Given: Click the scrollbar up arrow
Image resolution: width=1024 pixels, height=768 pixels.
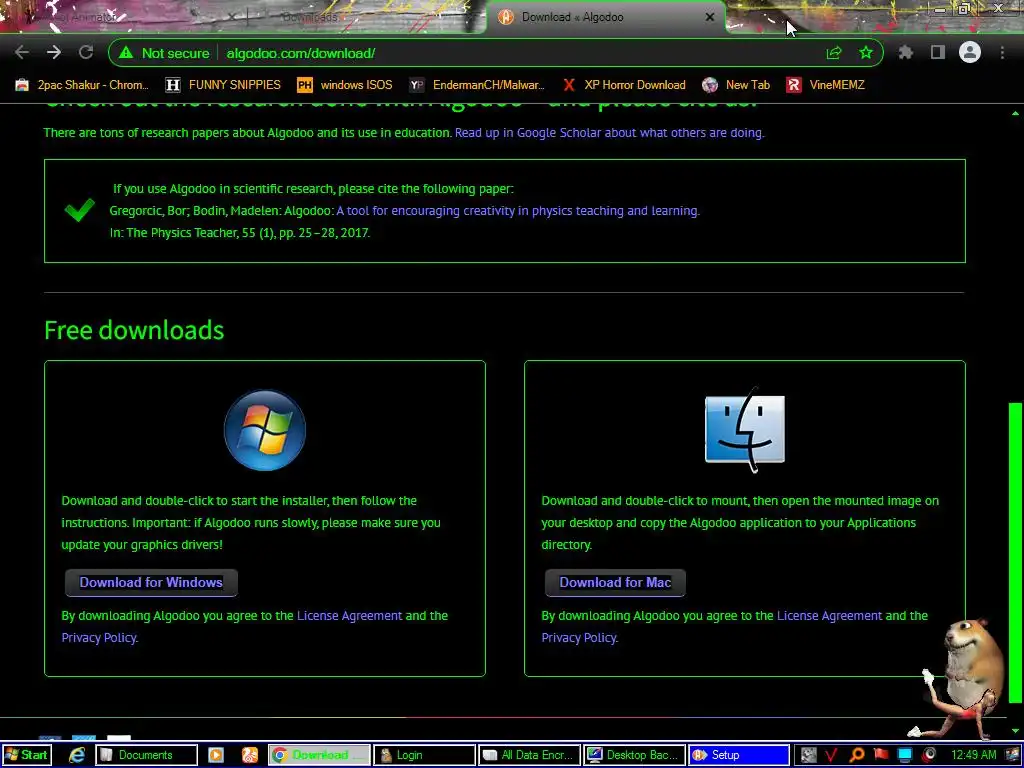Looking at the screenshot, I should pyautogui.click(x=1015, y=114).
